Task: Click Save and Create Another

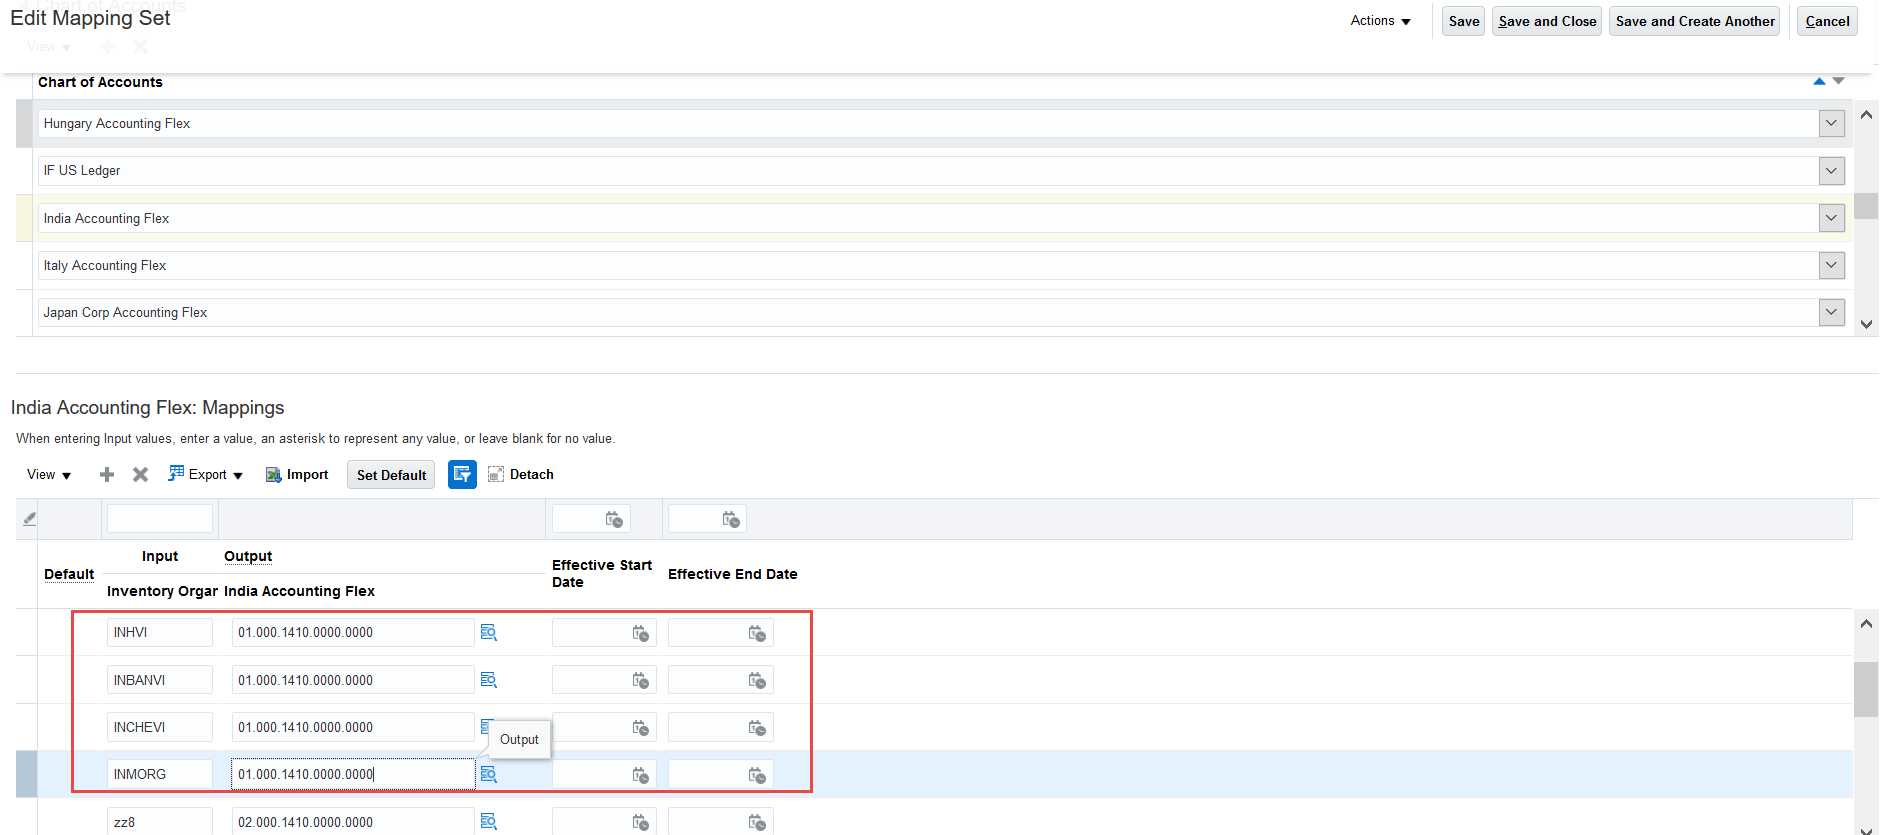Action: click(x=1695, y=21)
